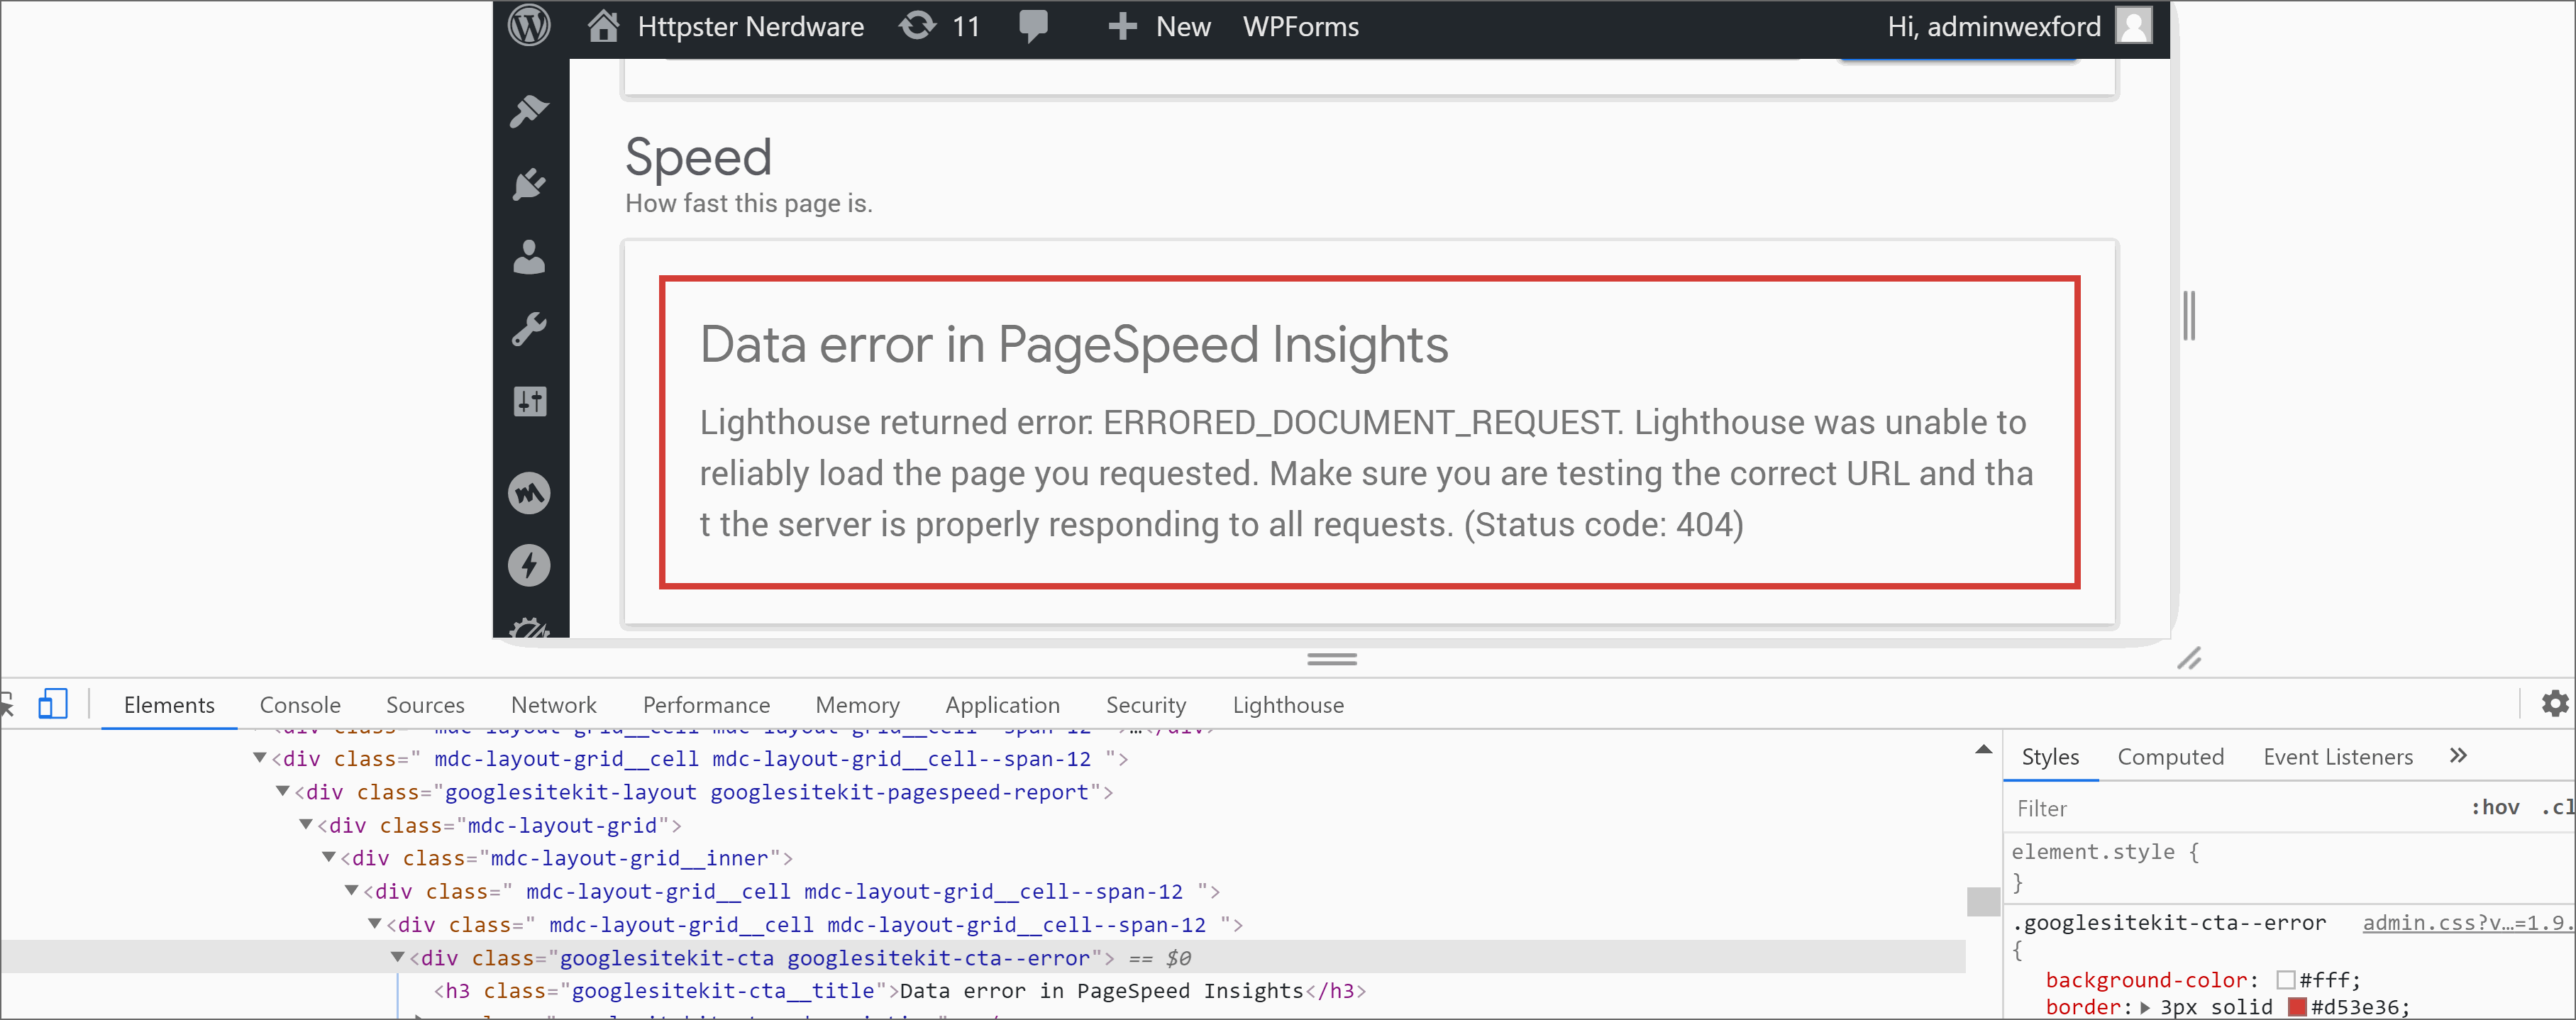The image size is (2576, 1020).
Task: Open the Plugins plug sidebar icon
Action: click(x=529, y=184)
